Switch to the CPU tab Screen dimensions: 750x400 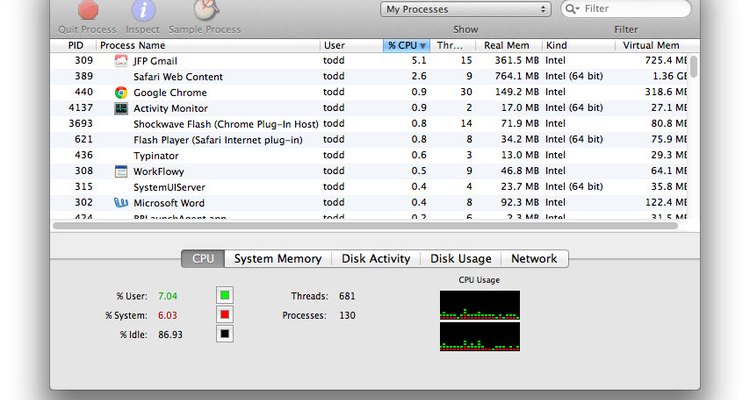click(203, 259)
